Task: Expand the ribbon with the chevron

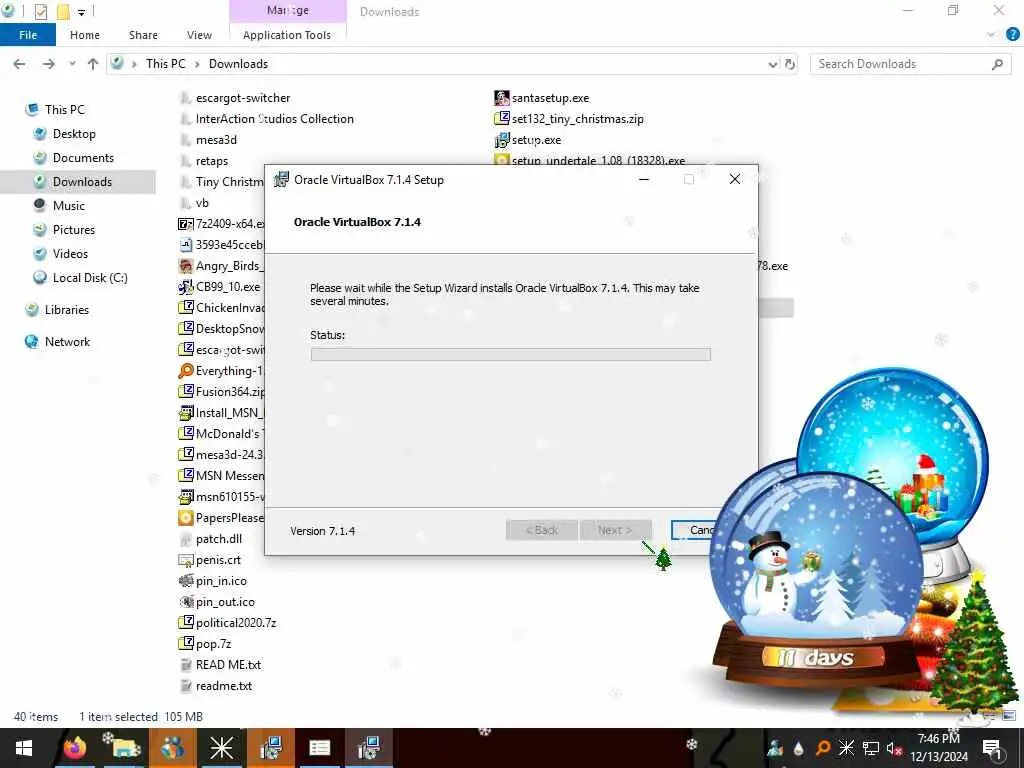Action: [991, 35]
